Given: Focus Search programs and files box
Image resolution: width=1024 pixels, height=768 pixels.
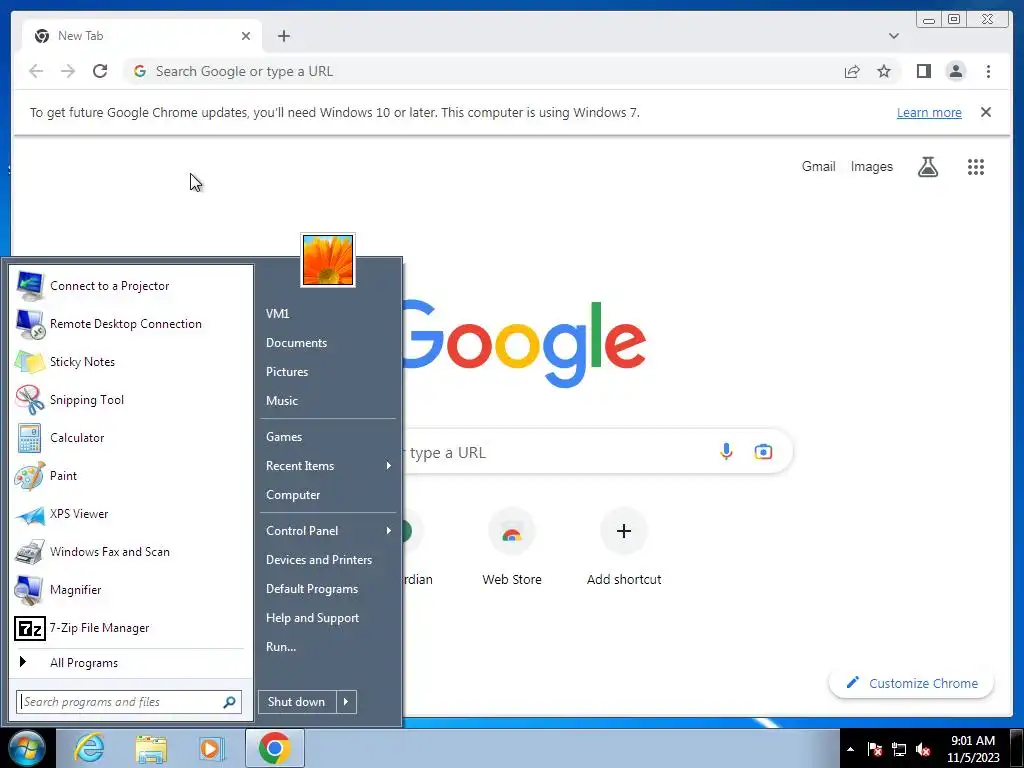Looking at the screenshot, I should (129, 702).
